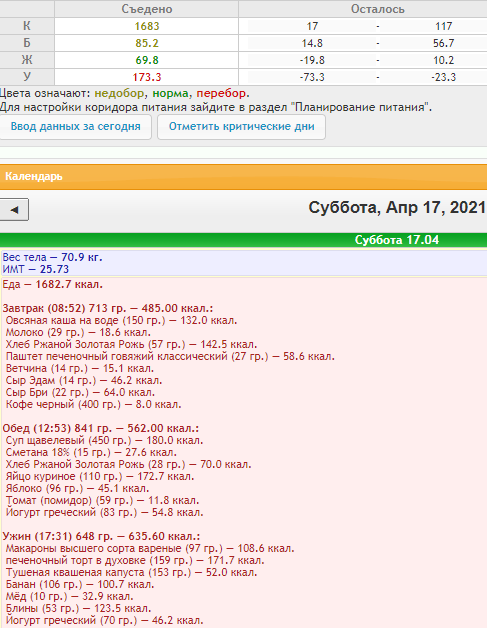This screenshot has height=628, width=487.
Task: Click the green Суббота 17.04 day bar
Action: coord(244,240)
